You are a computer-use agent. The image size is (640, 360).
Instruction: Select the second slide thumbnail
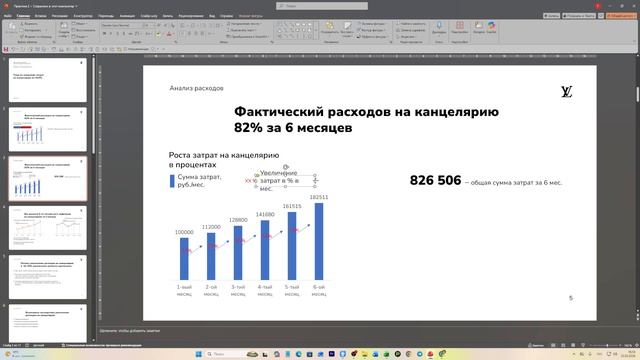point(48,129)
